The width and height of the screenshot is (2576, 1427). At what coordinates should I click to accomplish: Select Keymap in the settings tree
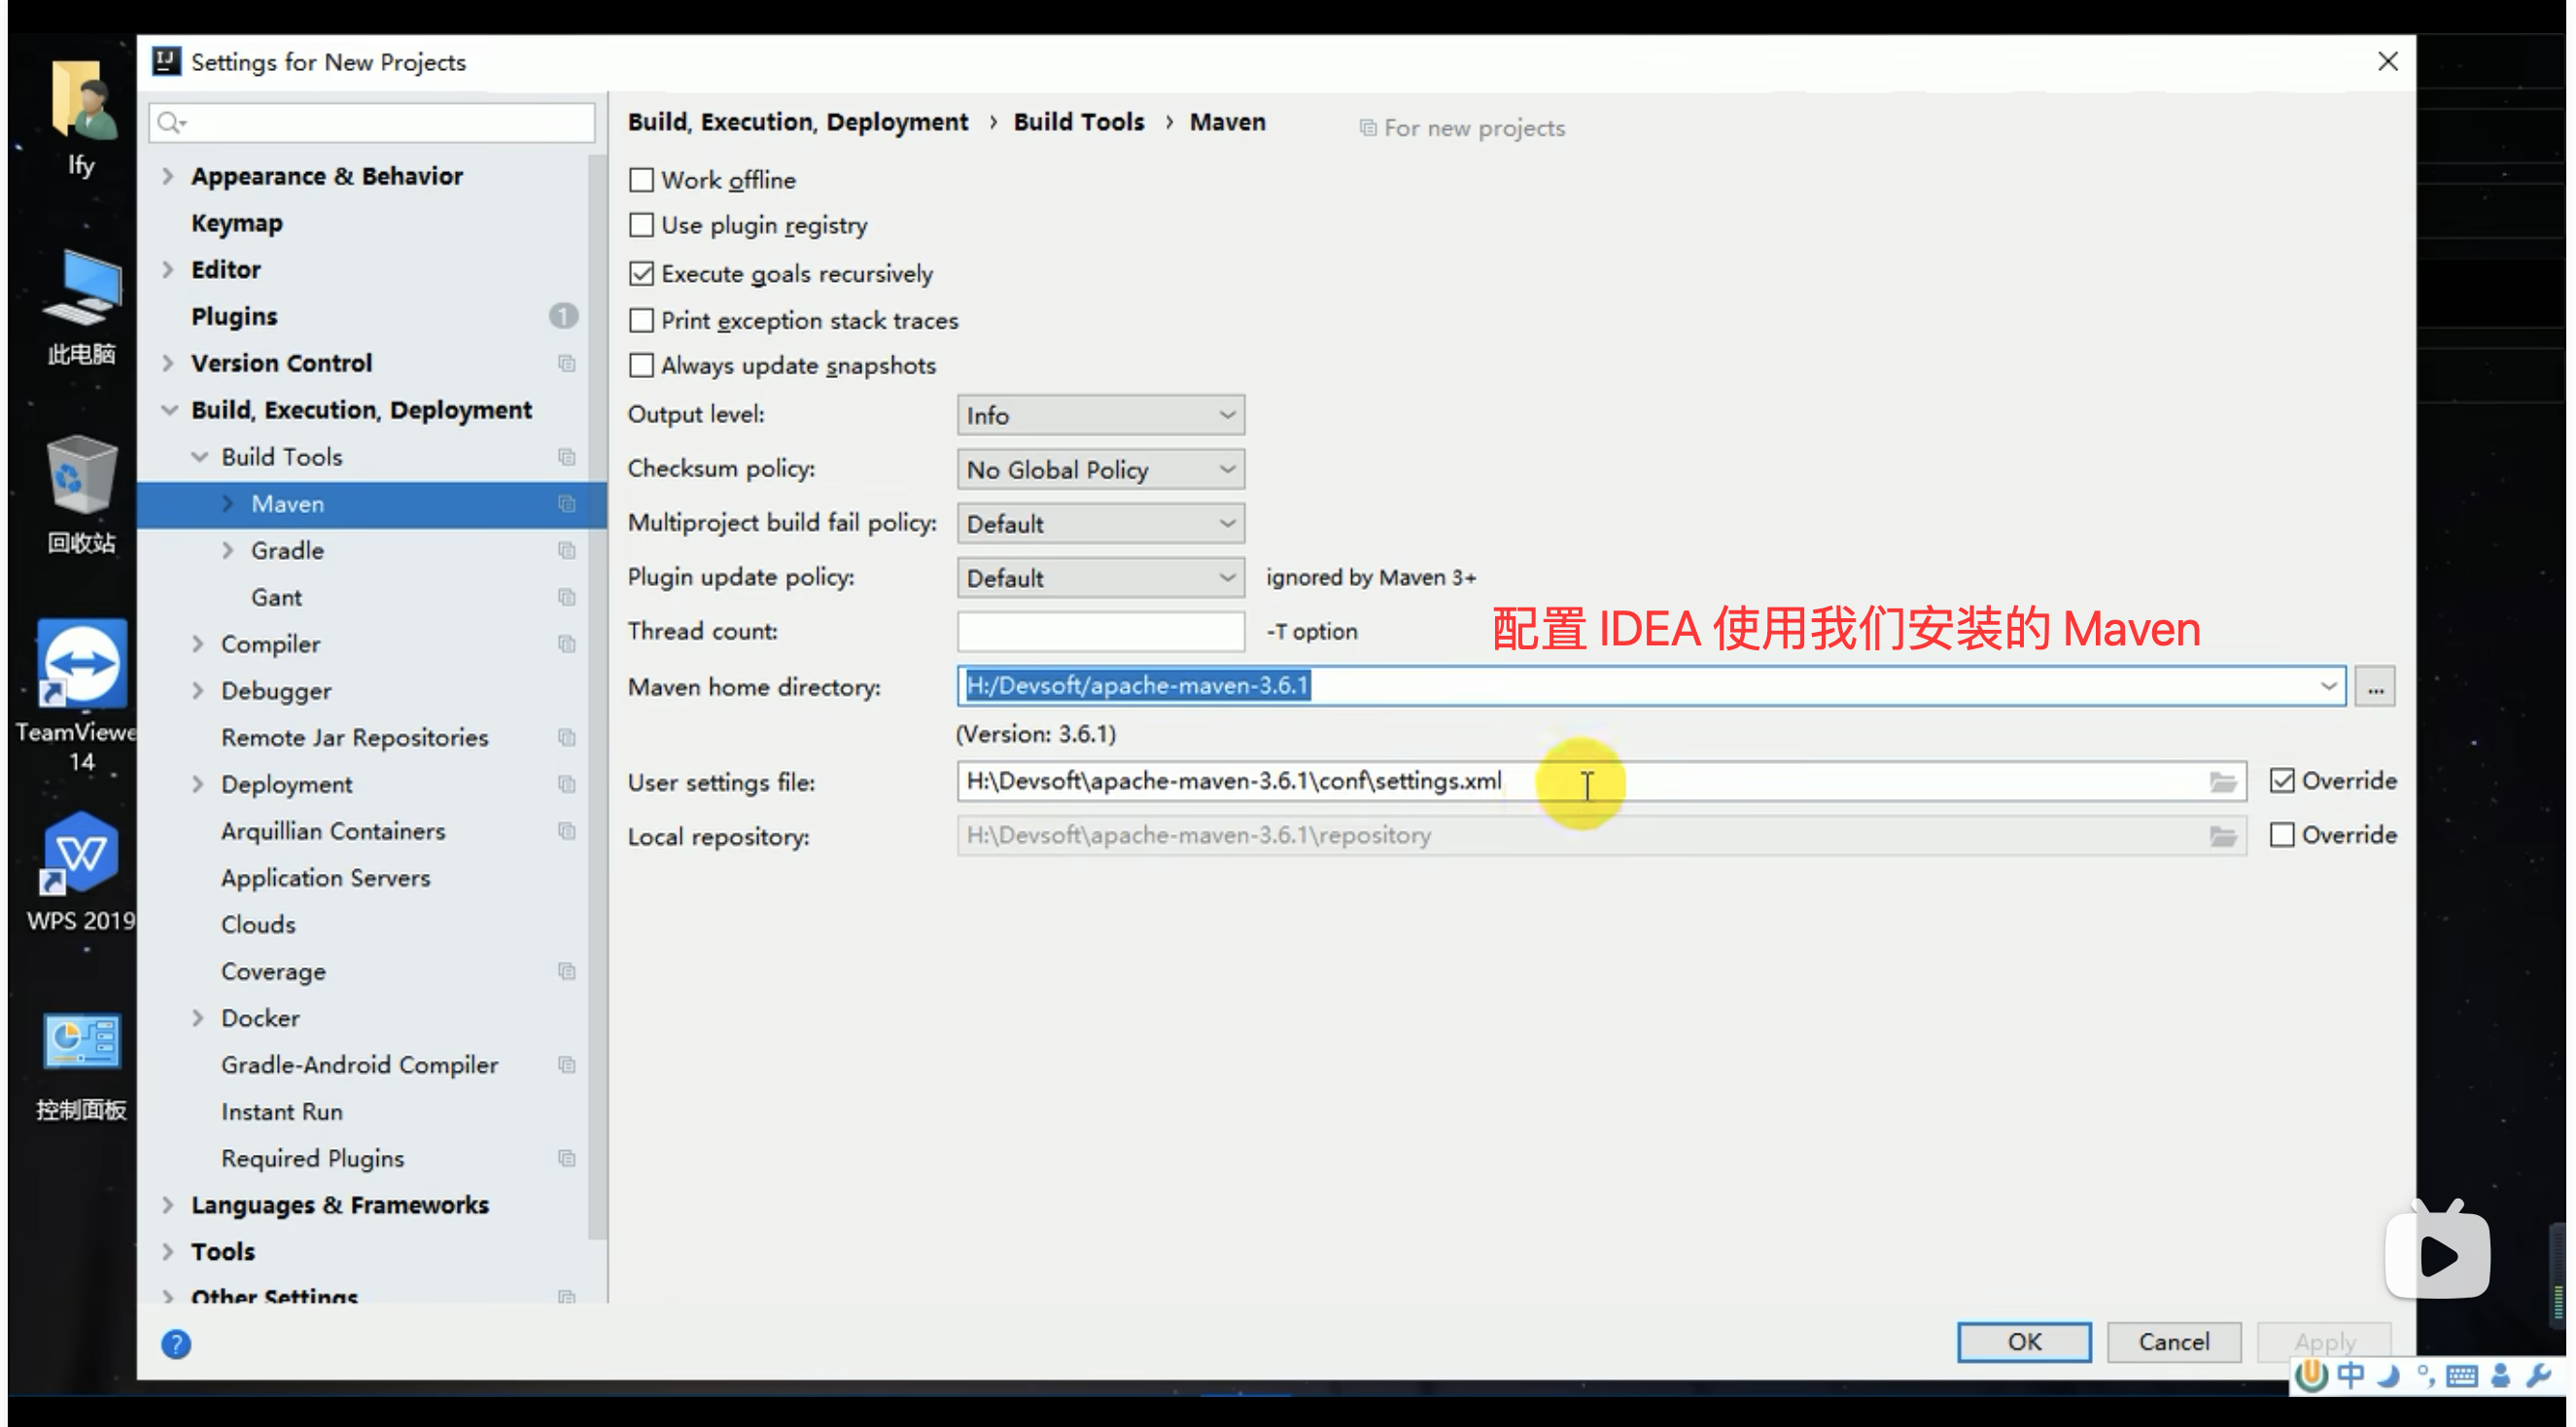tap(237, 223)
